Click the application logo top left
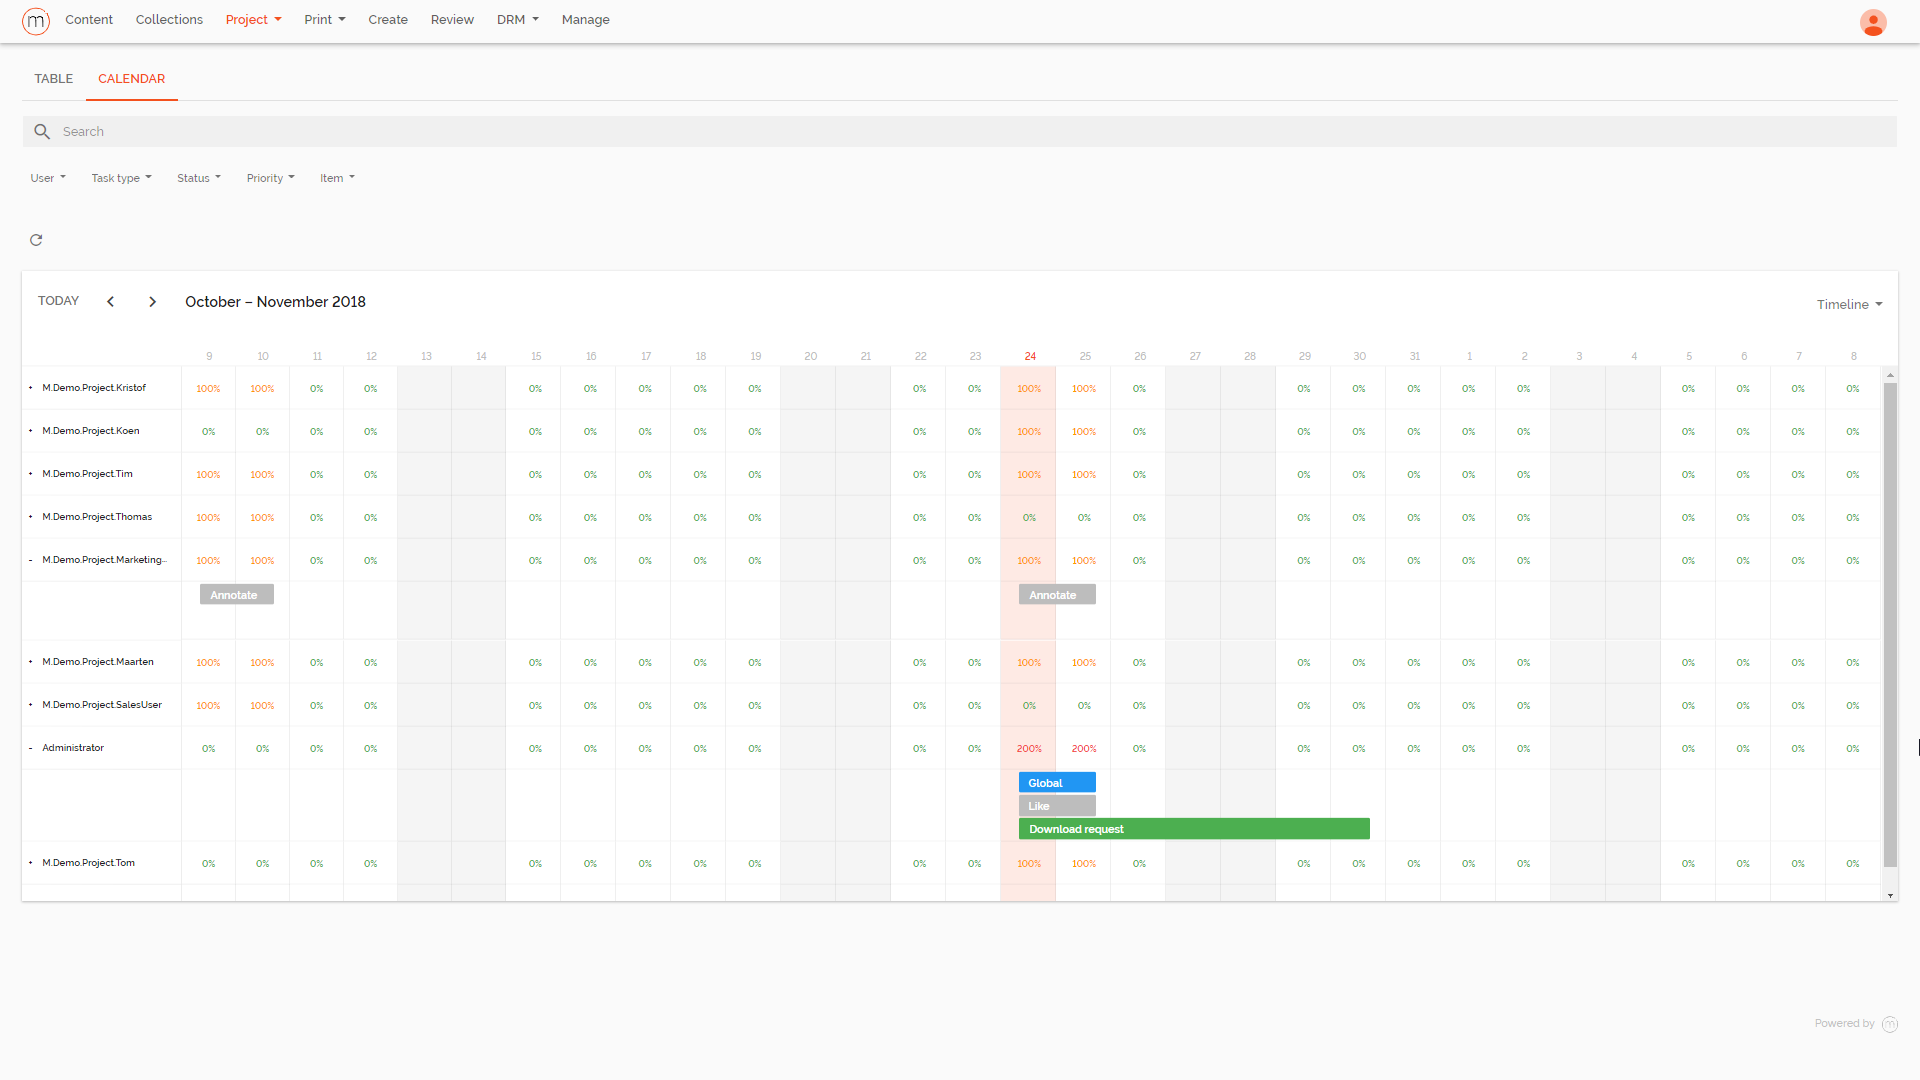This screenshot has height=1080, width=1920. pos(35,20)
